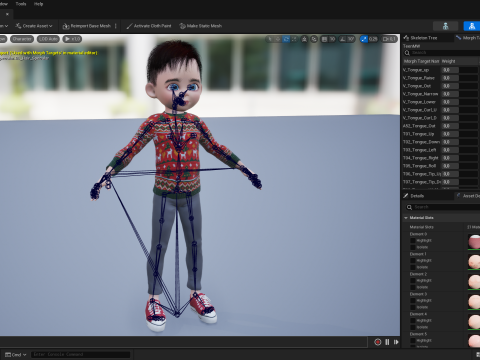
Task: Click the morph target search field
Action: tap(441, 53)
